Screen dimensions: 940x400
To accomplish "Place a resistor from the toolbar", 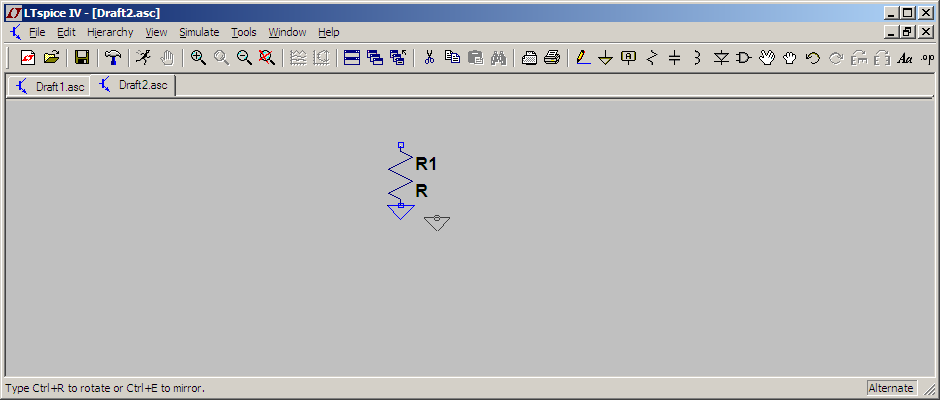I will pos(652,58).
